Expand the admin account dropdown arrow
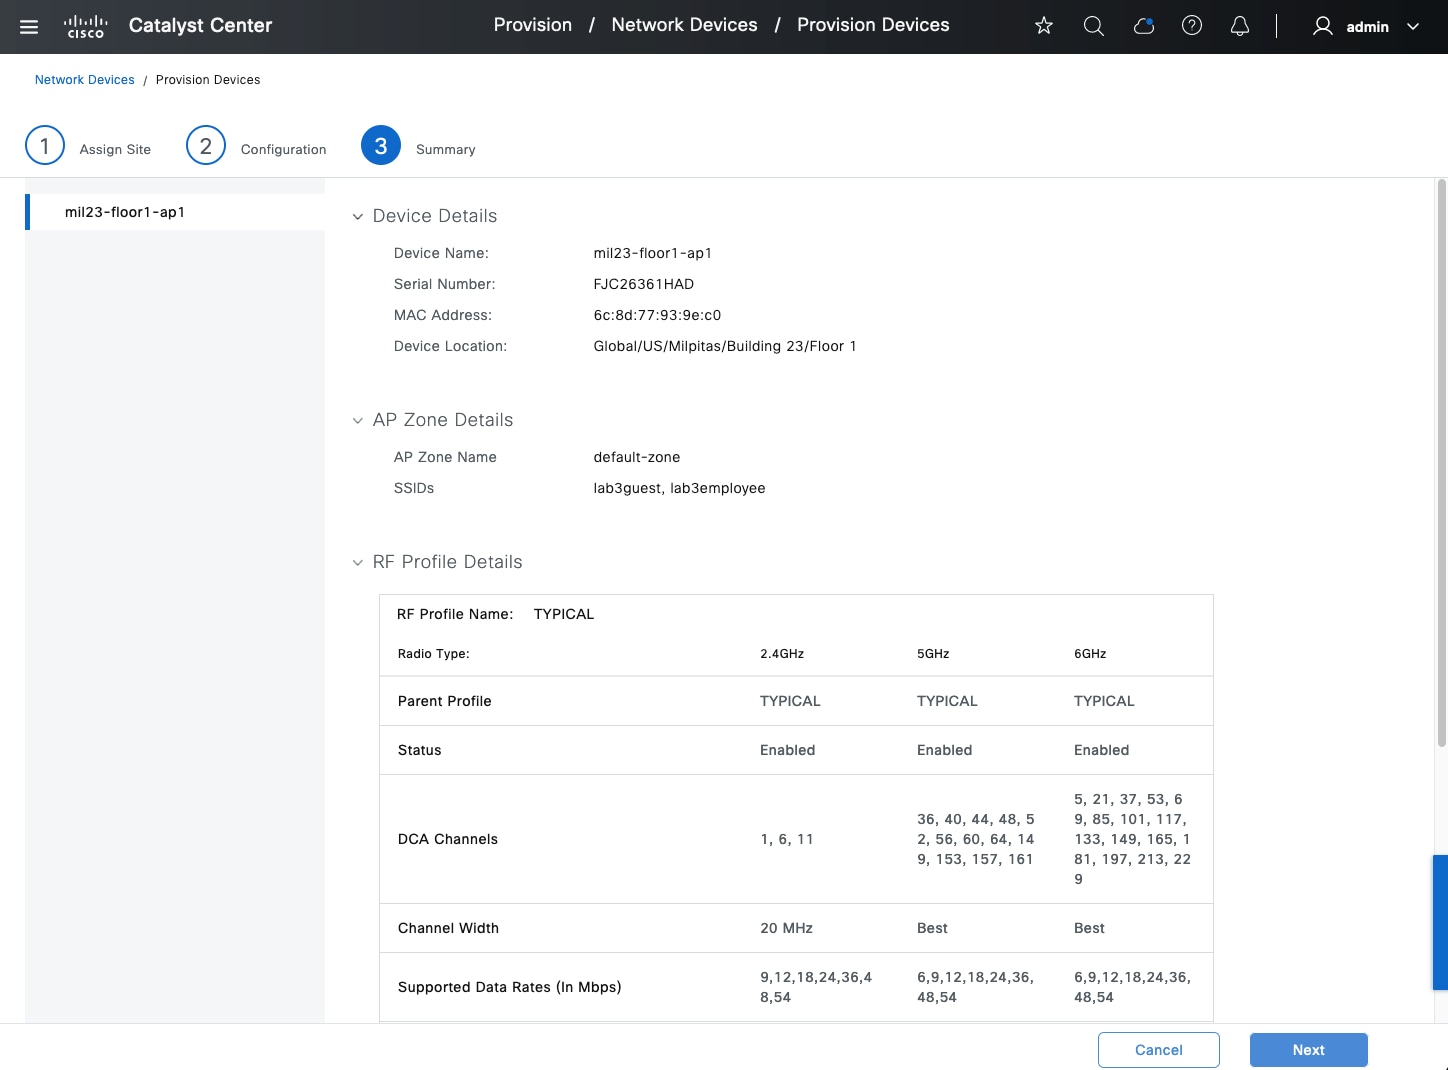This screenshot has width=1448, height=1070. (x=1413, y=27)
